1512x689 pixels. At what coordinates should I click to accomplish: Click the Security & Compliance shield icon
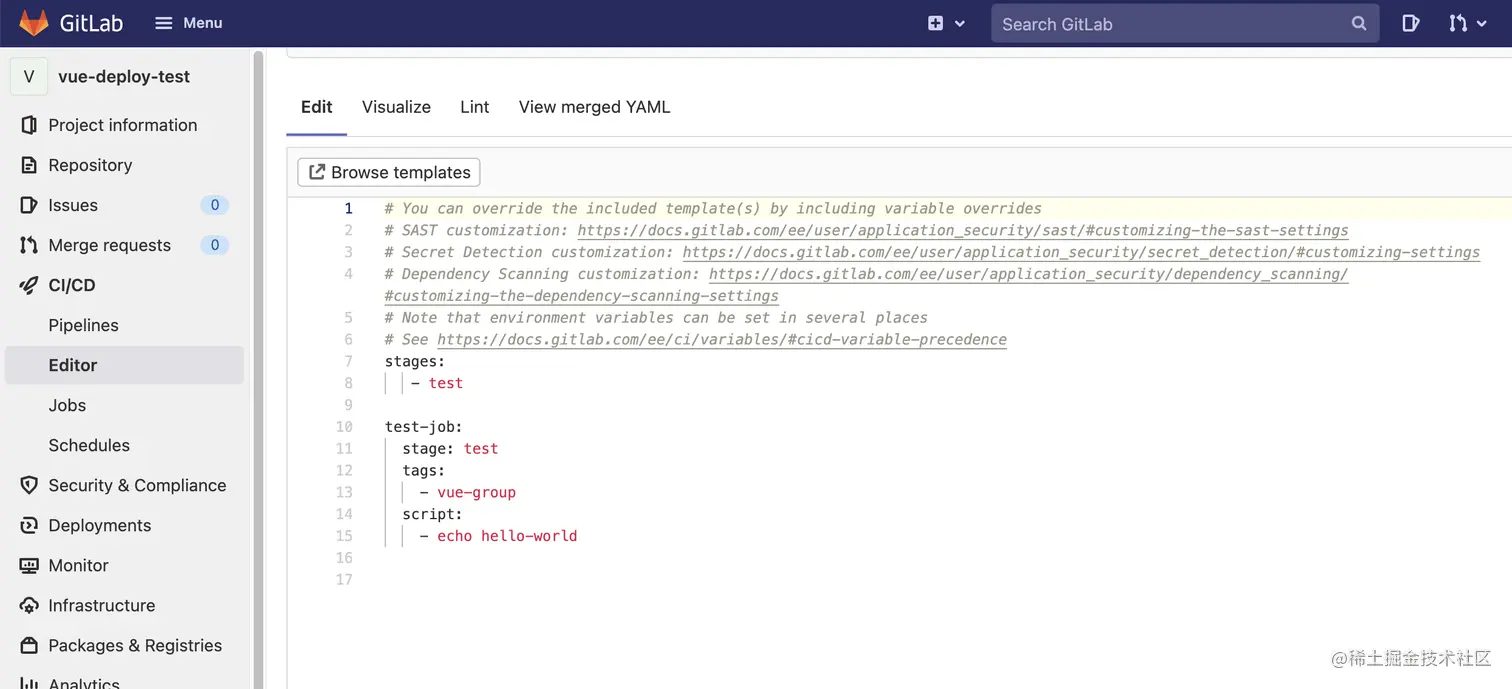(x=29, y=485)
